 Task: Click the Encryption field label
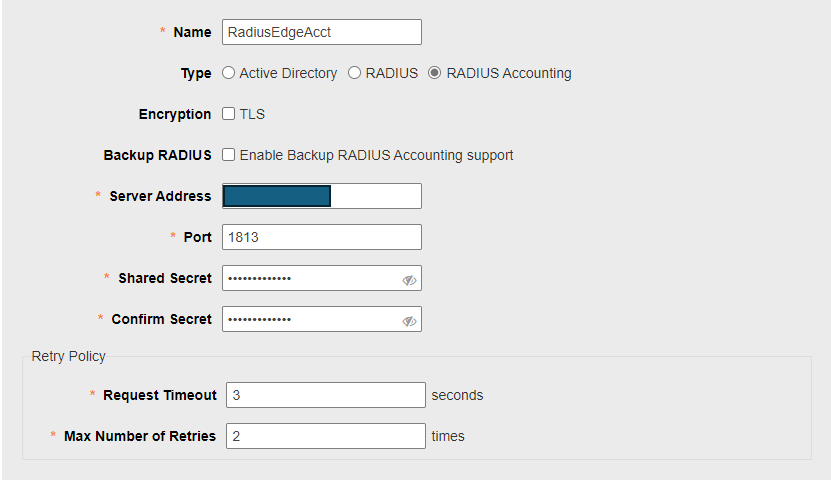tap(175, 114)
